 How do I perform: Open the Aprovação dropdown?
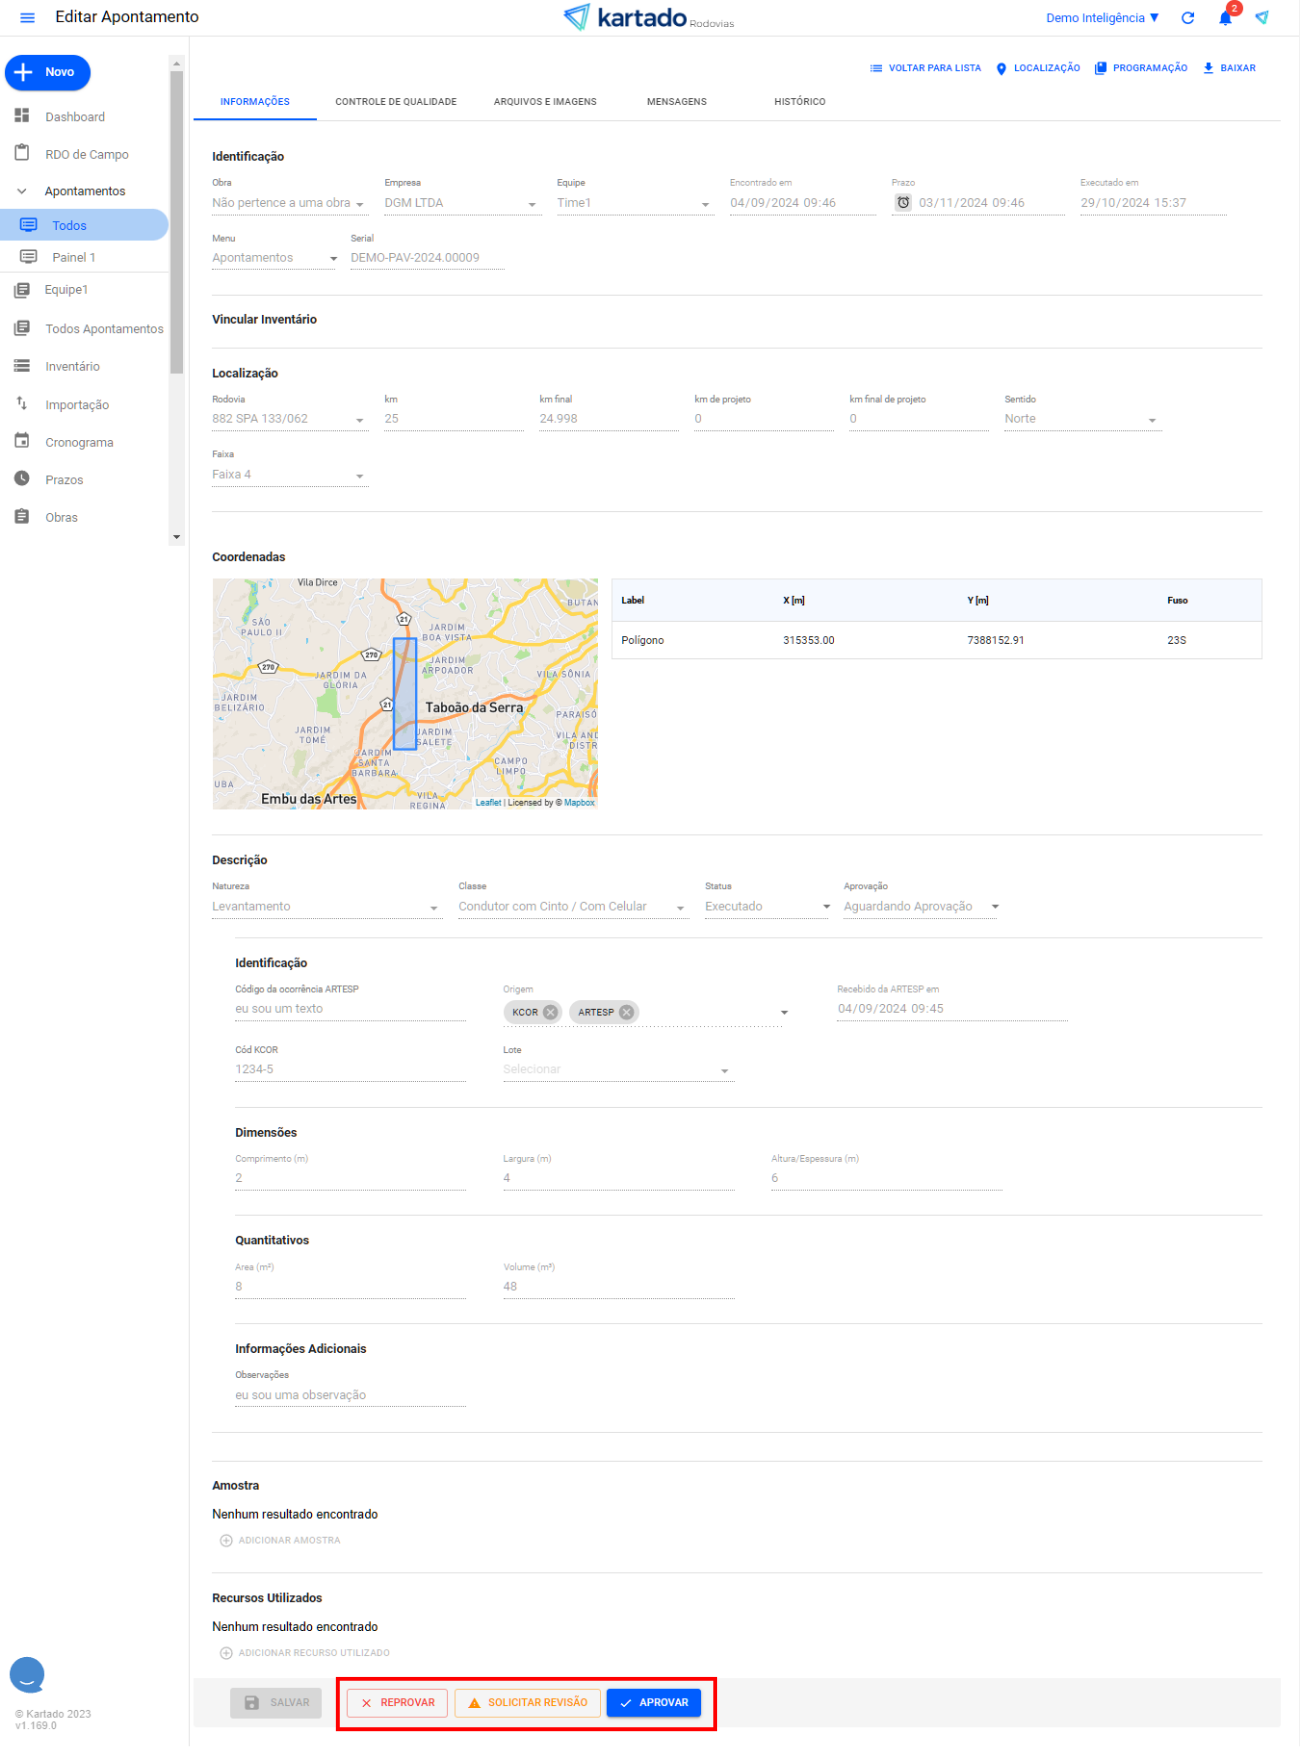click(995, 907)
